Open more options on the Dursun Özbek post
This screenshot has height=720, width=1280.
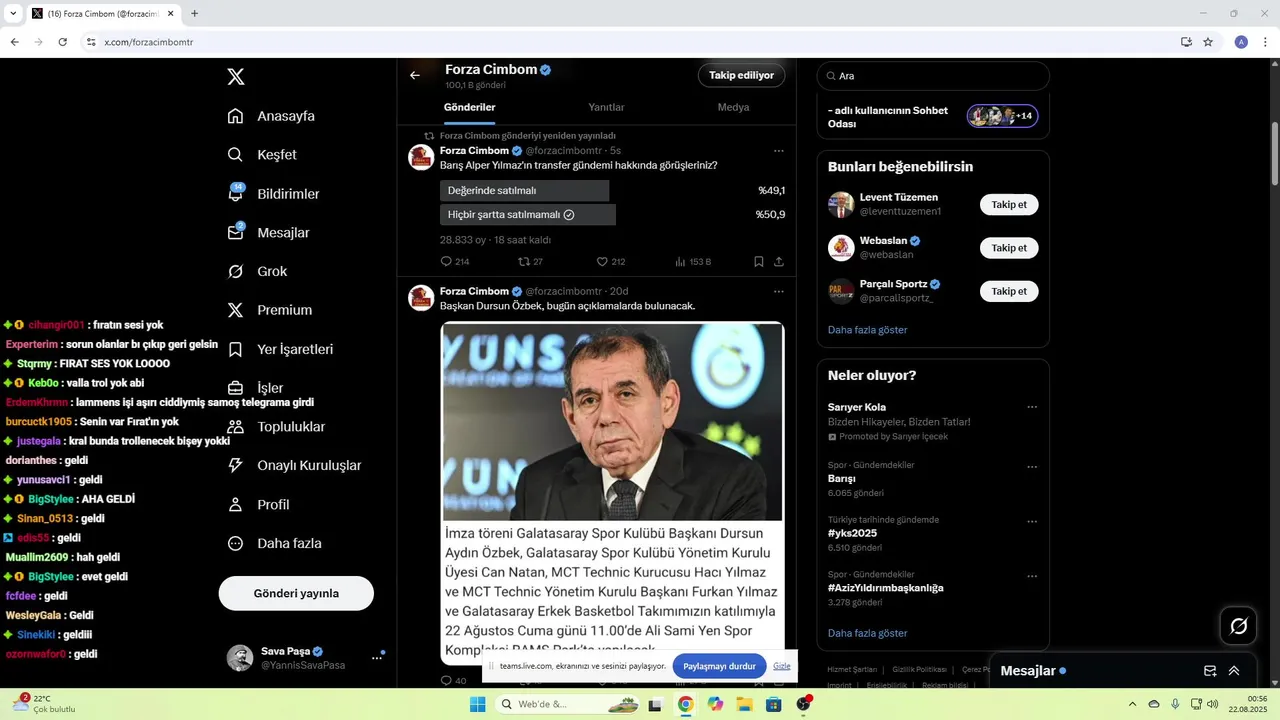point(779,292)
